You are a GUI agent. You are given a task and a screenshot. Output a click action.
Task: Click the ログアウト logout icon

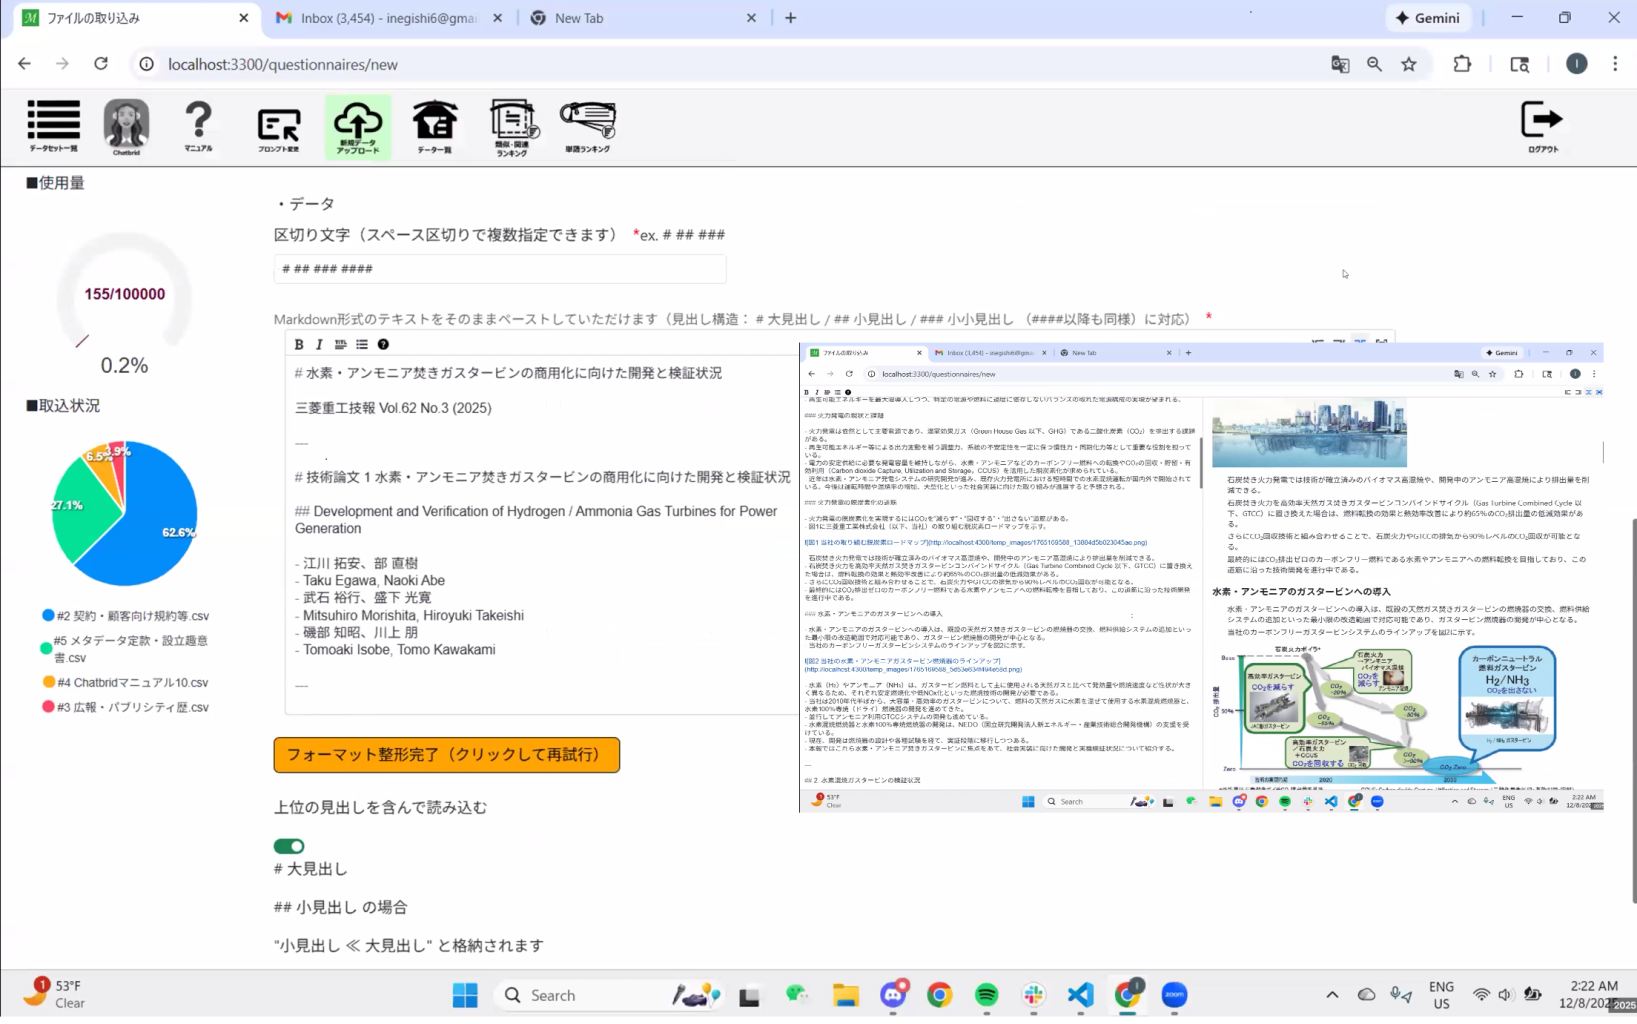pyautogui.click(x=1541, y=126)
